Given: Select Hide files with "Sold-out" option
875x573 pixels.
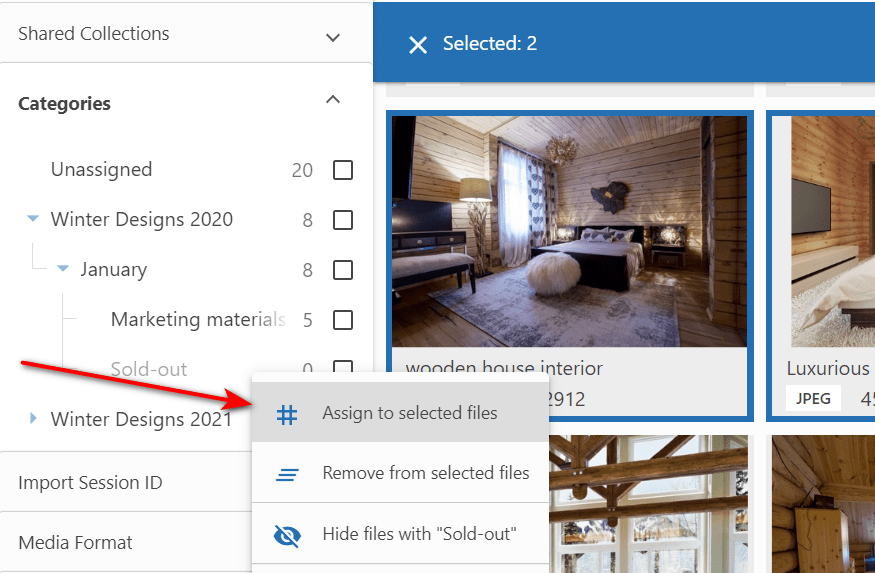Looking at the screenshot, I should [x=419, y=534].
